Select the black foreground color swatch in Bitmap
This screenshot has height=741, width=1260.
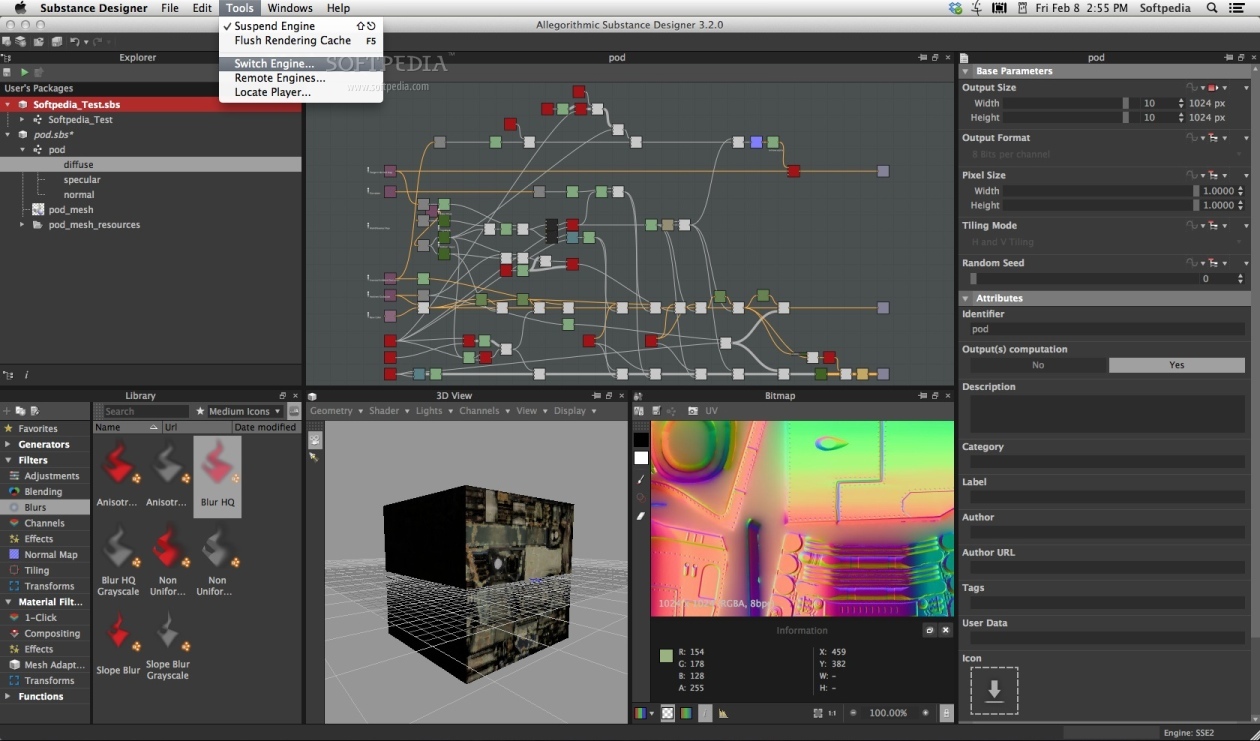641,440
